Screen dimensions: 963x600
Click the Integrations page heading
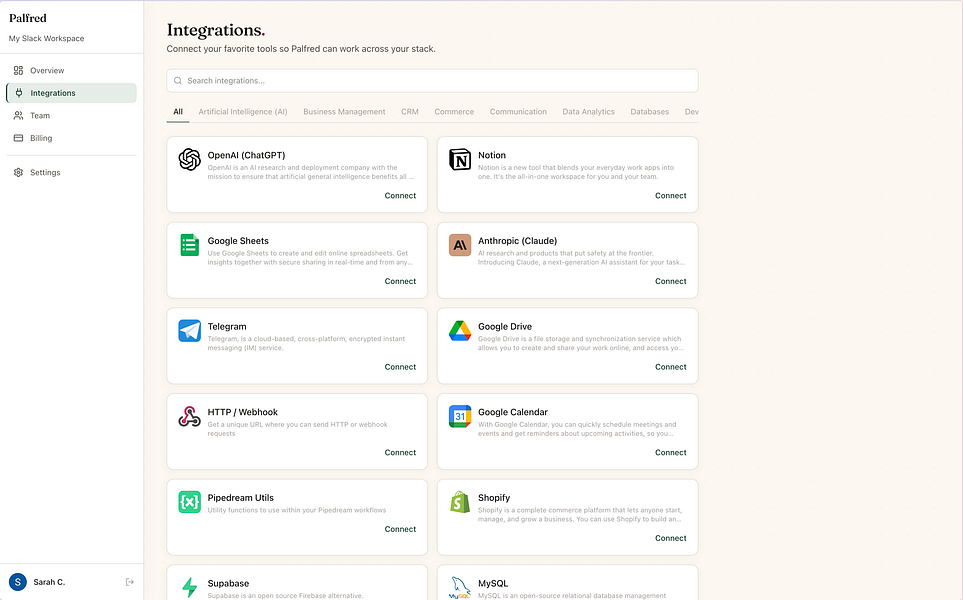click(x=216, y=30)
